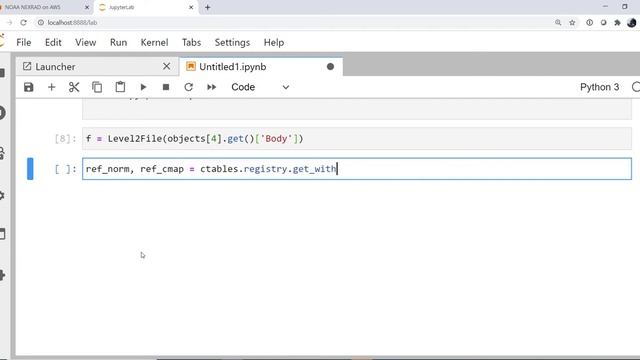Open the Settings menu
Screen dimensions: 640x360
coord(232,42)
